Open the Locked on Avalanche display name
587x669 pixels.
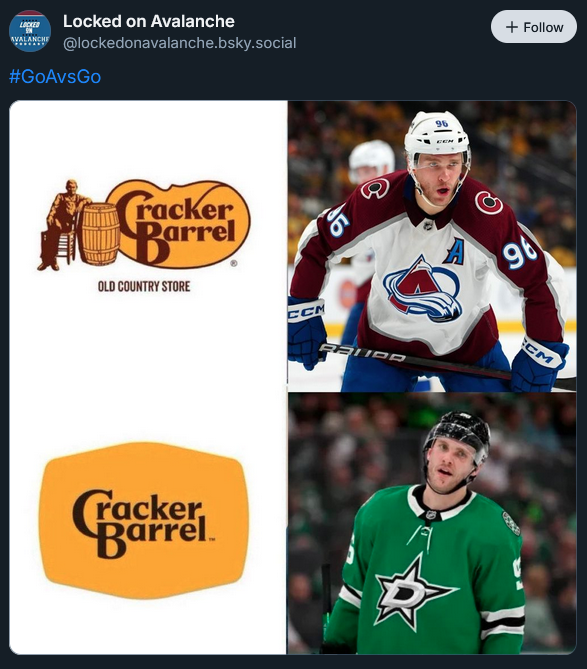[149, 21]
